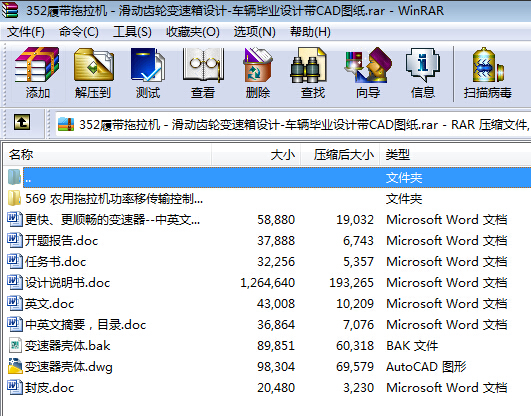This screenshot has height=416, width=531.
Task: Sort by the 类型 column header
Action: 455,155
